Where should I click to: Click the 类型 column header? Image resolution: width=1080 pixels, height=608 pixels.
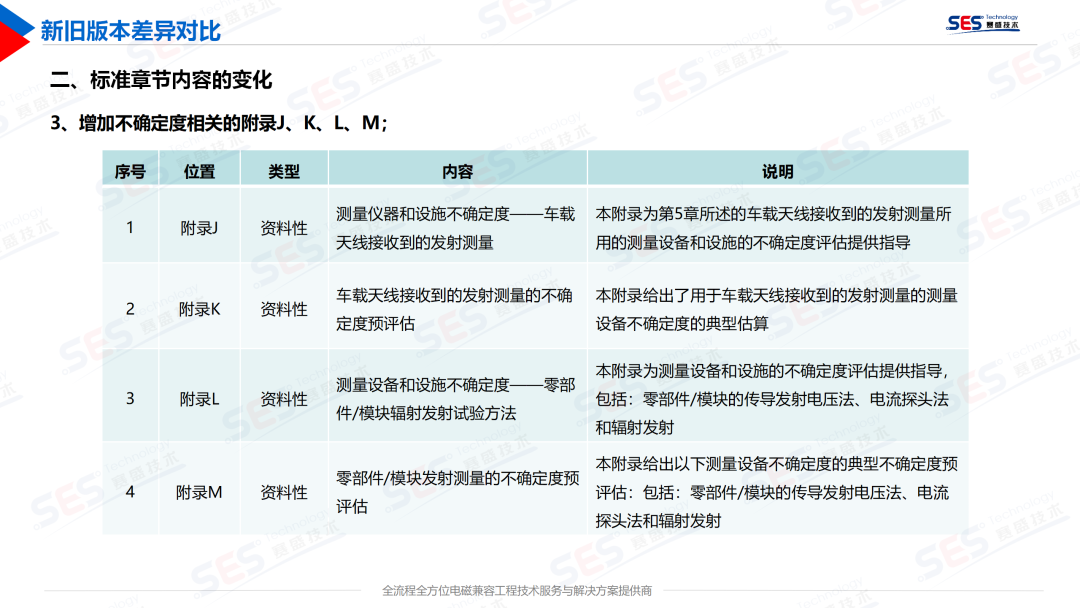(x=284, y=171)
